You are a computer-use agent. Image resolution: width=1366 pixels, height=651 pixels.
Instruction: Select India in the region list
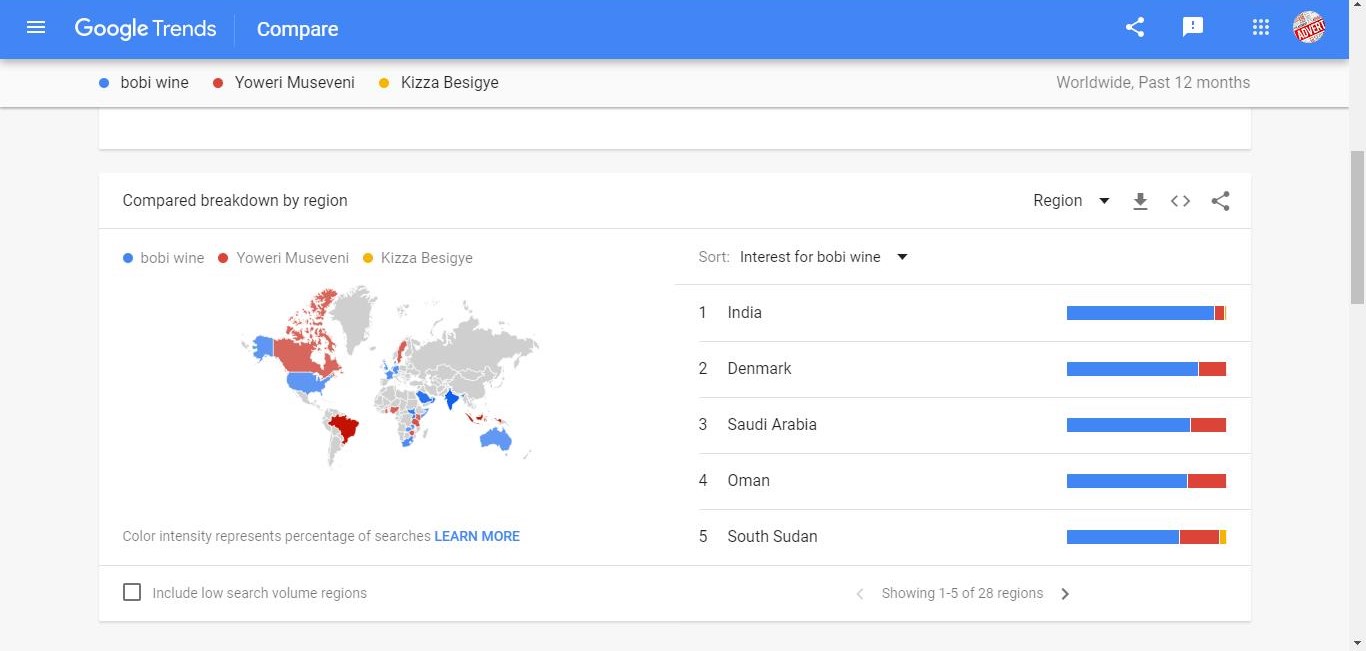(745, 313)
